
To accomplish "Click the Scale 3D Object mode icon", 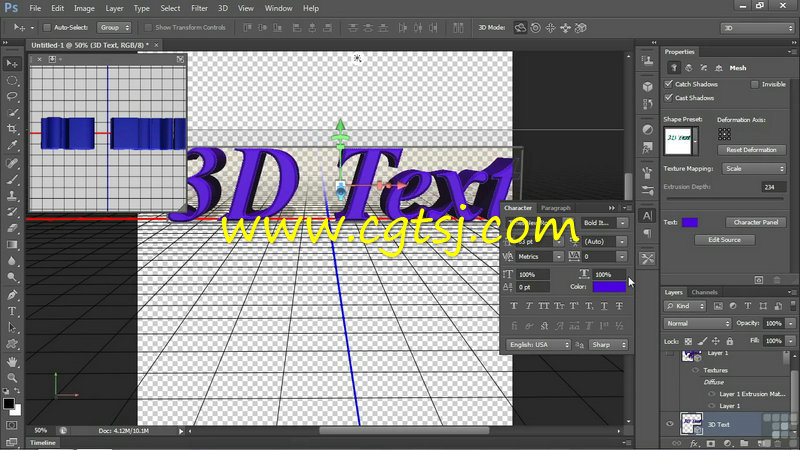I will 581,28.
